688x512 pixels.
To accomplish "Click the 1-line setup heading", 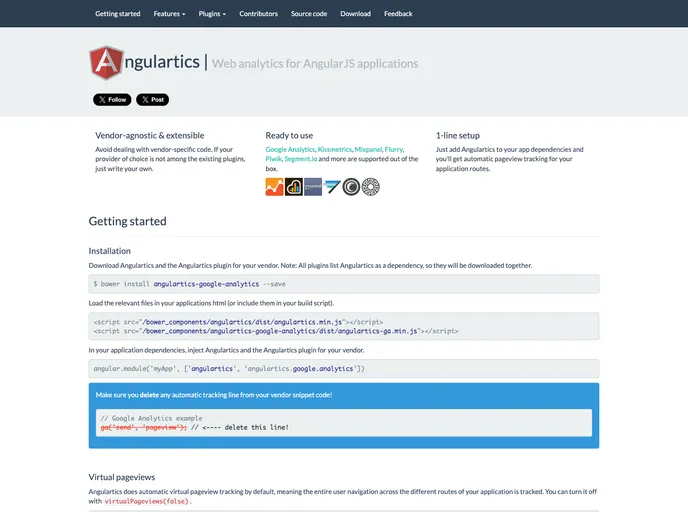I will (458, 135).
